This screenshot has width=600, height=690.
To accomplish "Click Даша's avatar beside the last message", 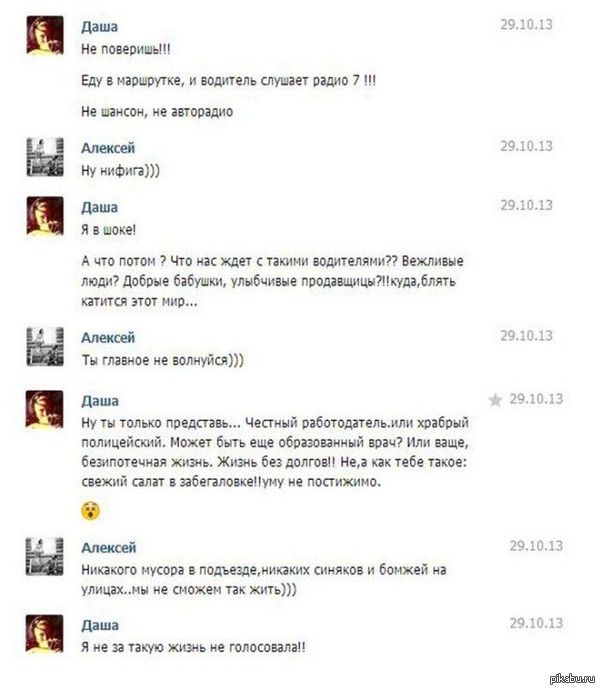I will point(44,634).
